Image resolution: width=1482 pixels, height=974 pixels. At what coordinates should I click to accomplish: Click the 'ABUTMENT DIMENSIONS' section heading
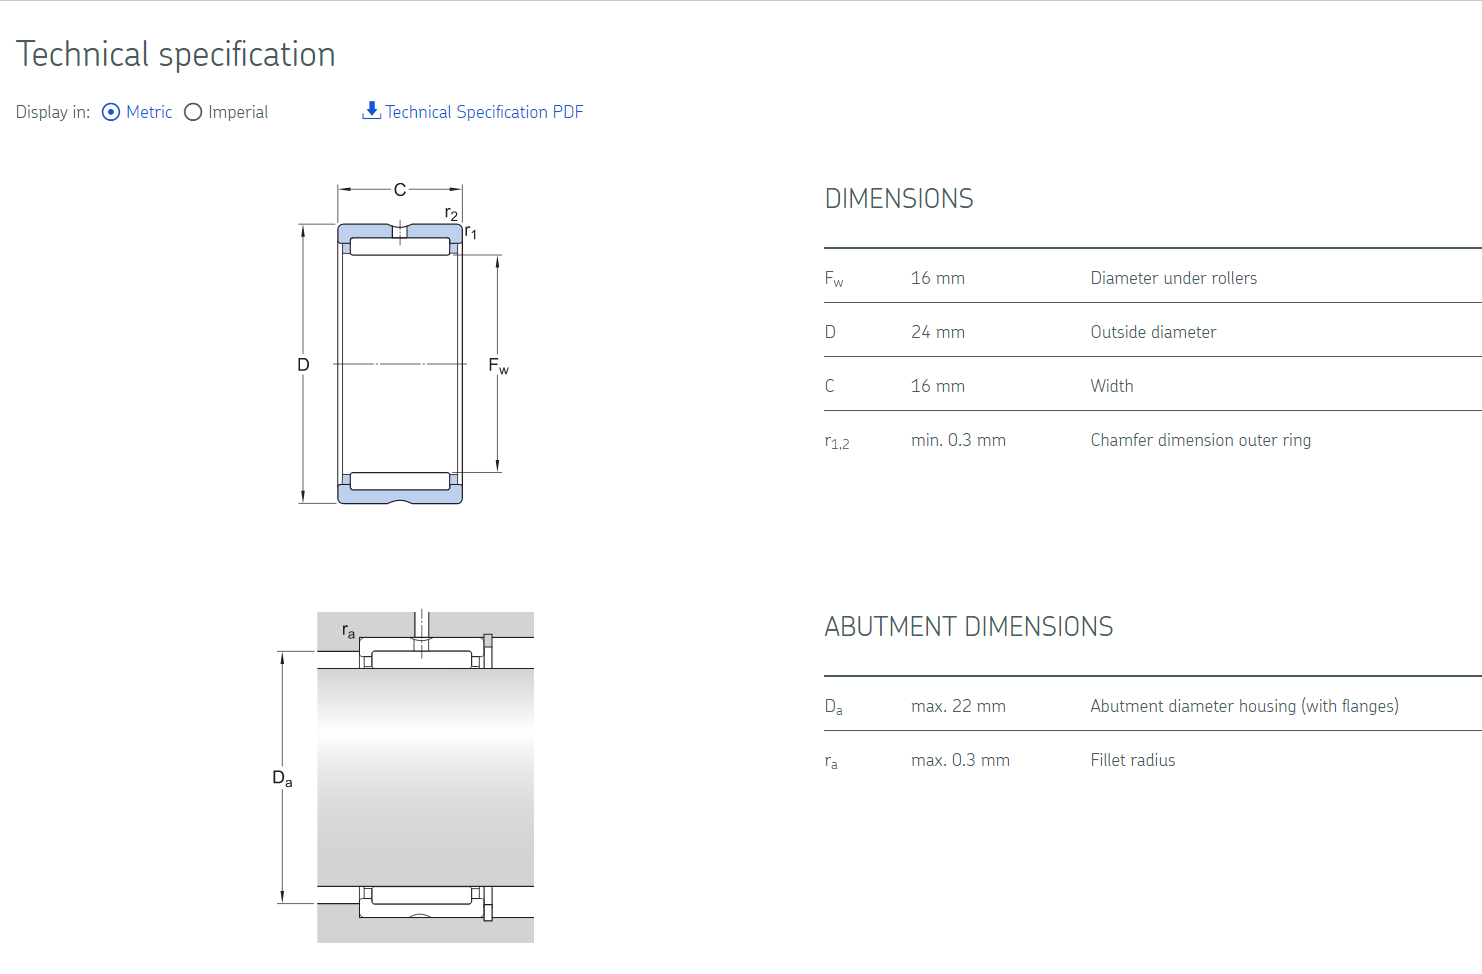click(x=969, y=627)
